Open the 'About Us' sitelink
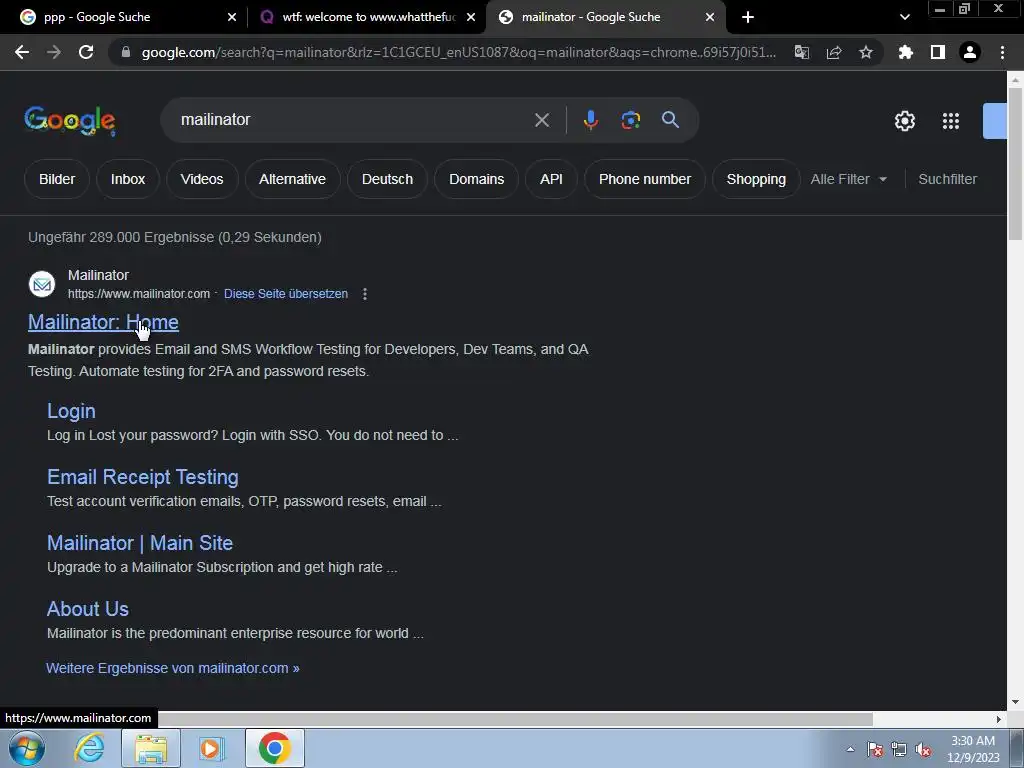1024x768 pixels. point(88,609)
